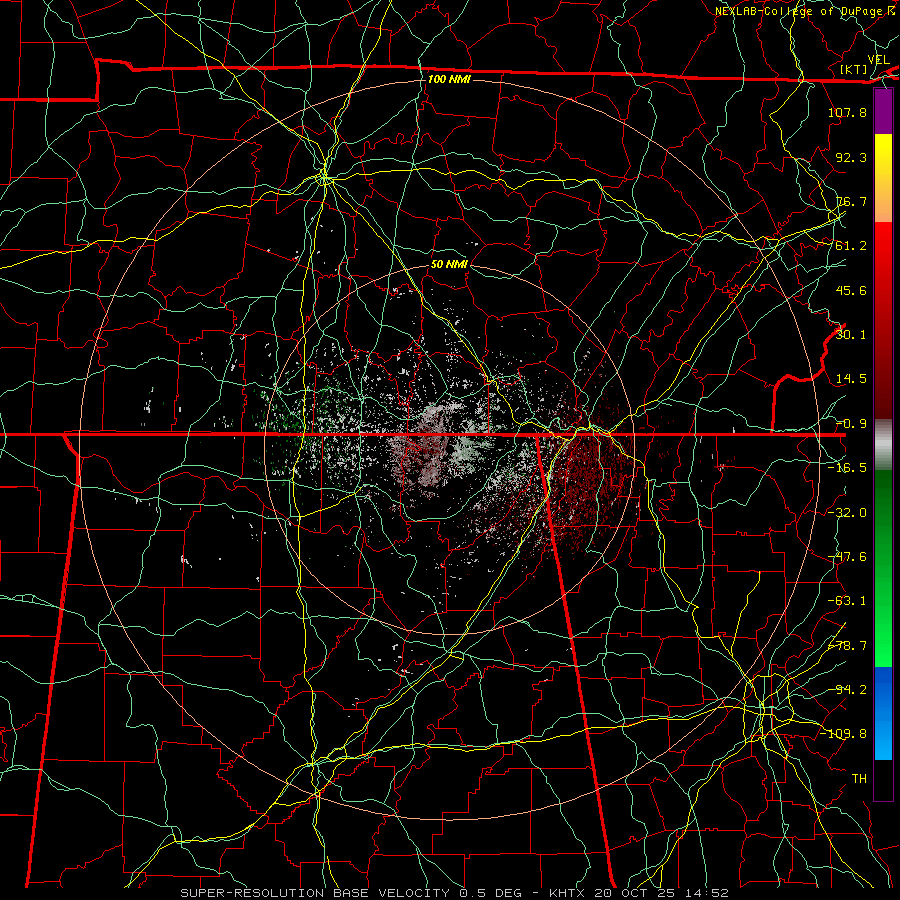Viewport: 900px width, 900px height.
Task: Click the -16.5 legend value
Action: [847, 468]
